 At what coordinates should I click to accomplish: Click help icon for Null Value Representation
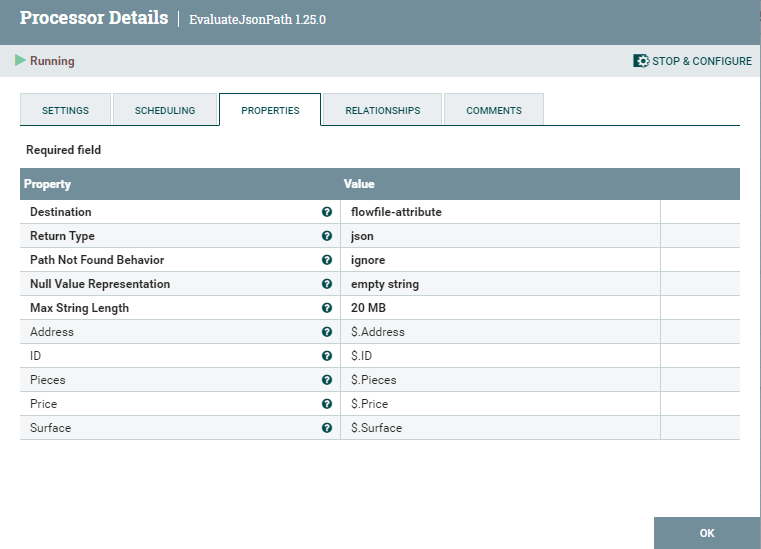327,284
